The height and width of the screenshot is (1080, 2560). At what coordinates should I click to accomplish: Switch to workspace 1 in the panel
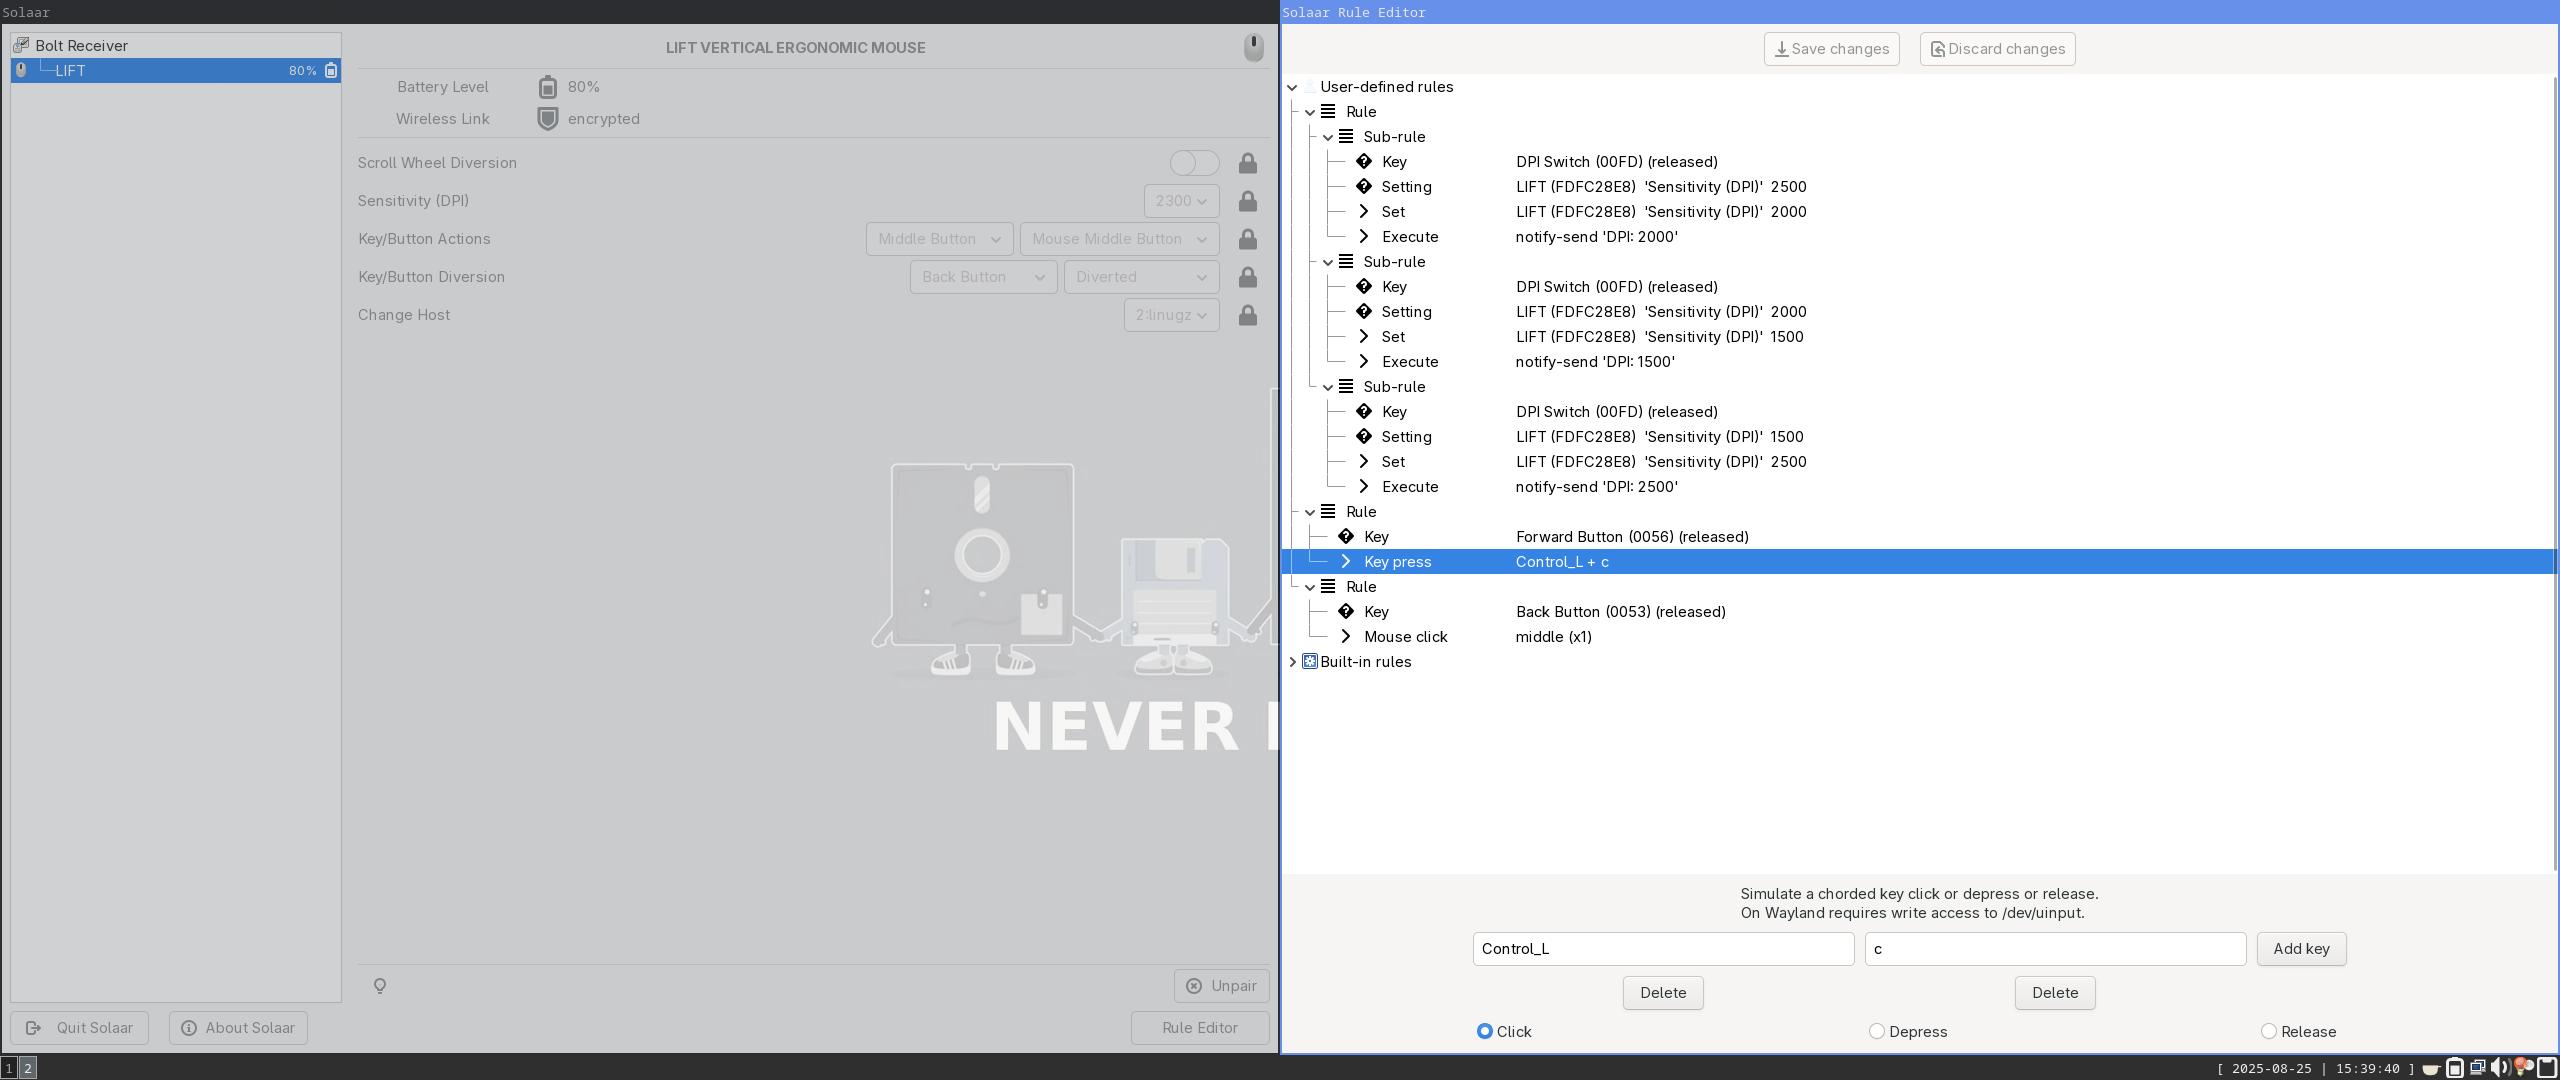coord(9,1068)
